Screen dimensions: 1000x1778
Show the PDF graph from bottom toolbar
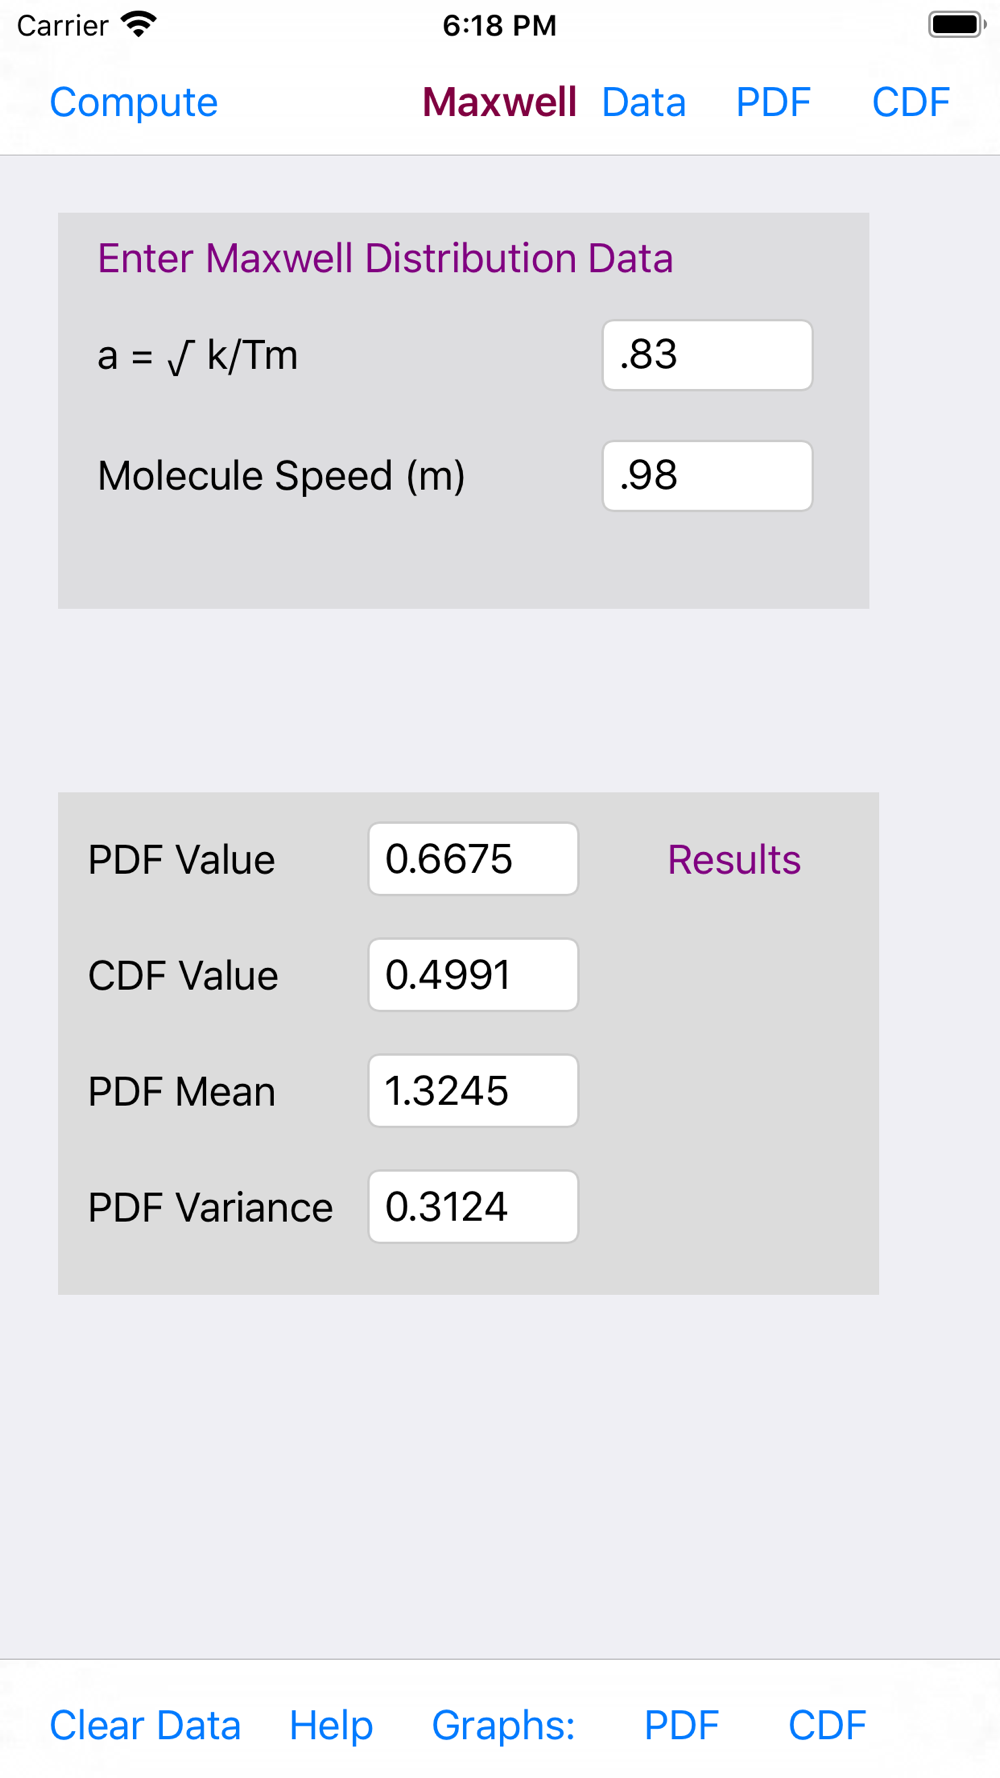pyautogui.click(x=681, y=1725)
